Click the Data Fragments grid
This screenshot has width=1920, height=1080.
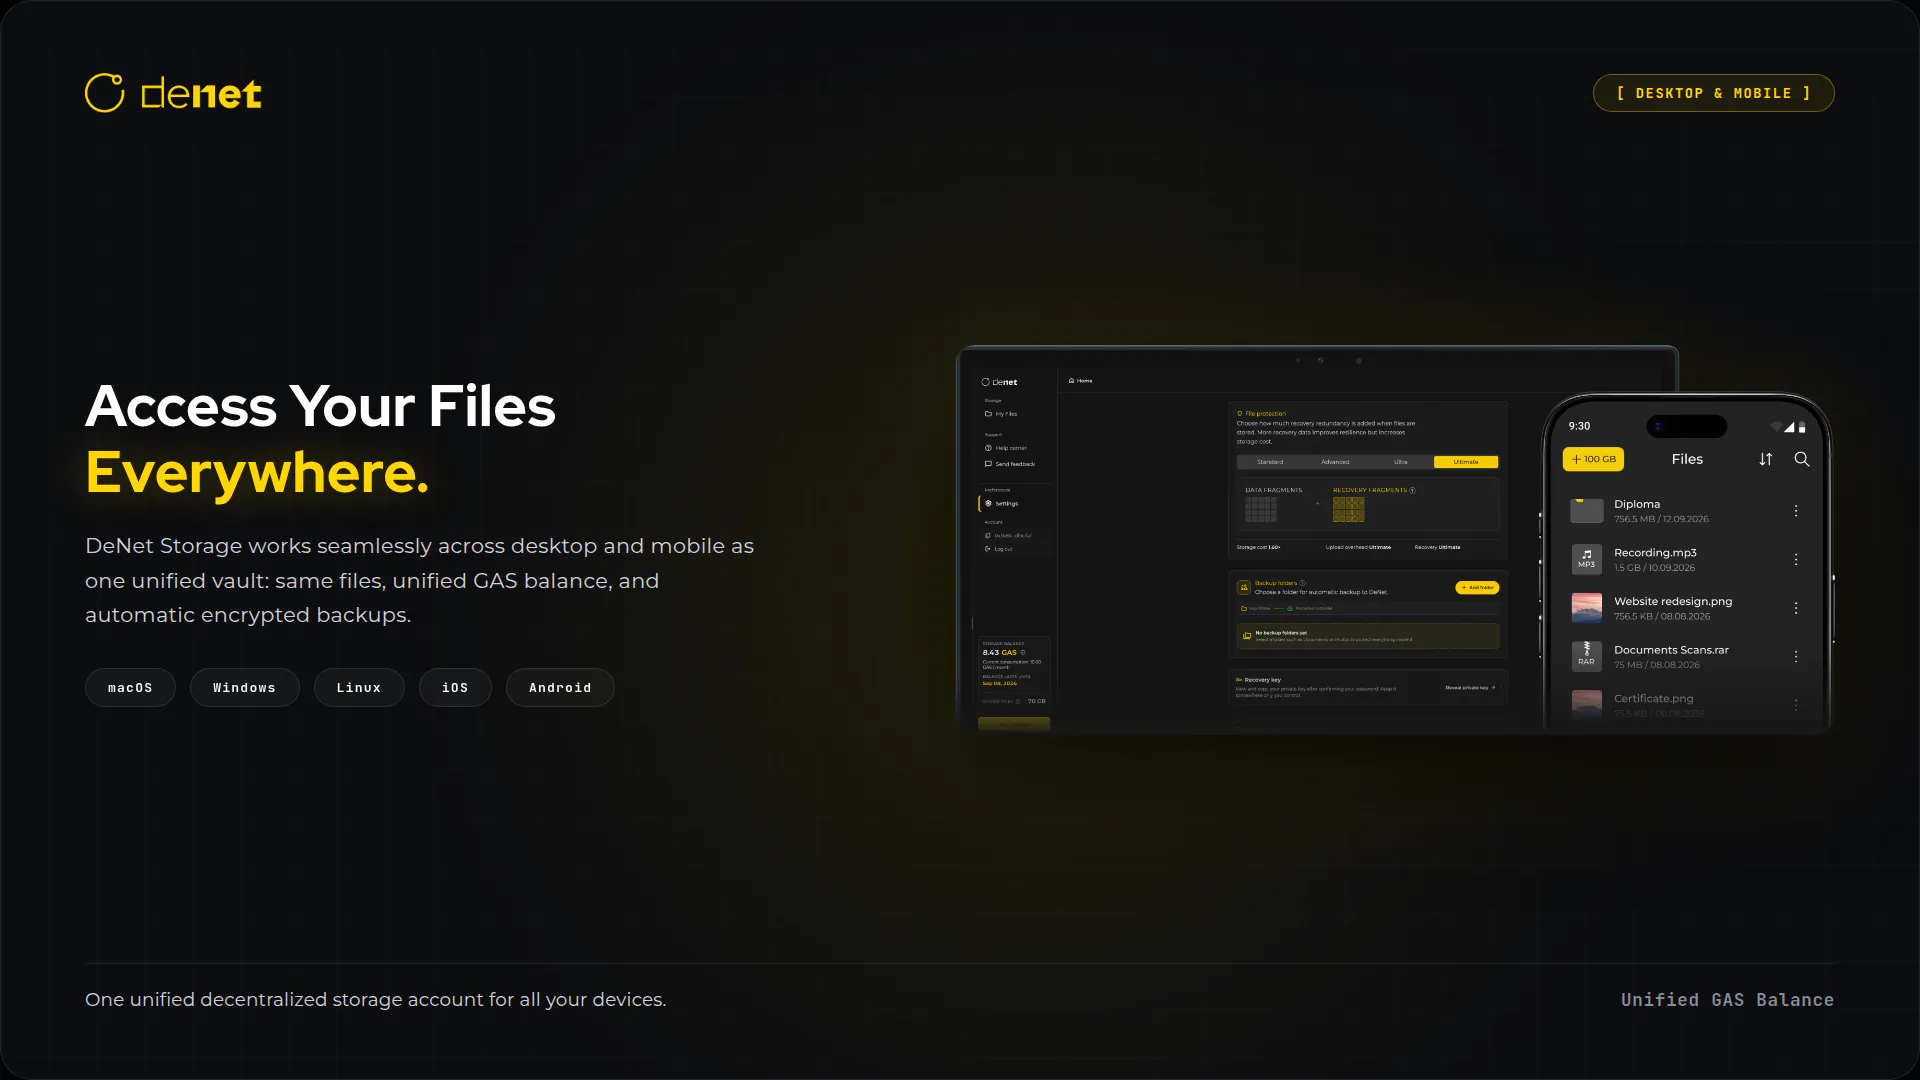click(x=1261, y=510)
